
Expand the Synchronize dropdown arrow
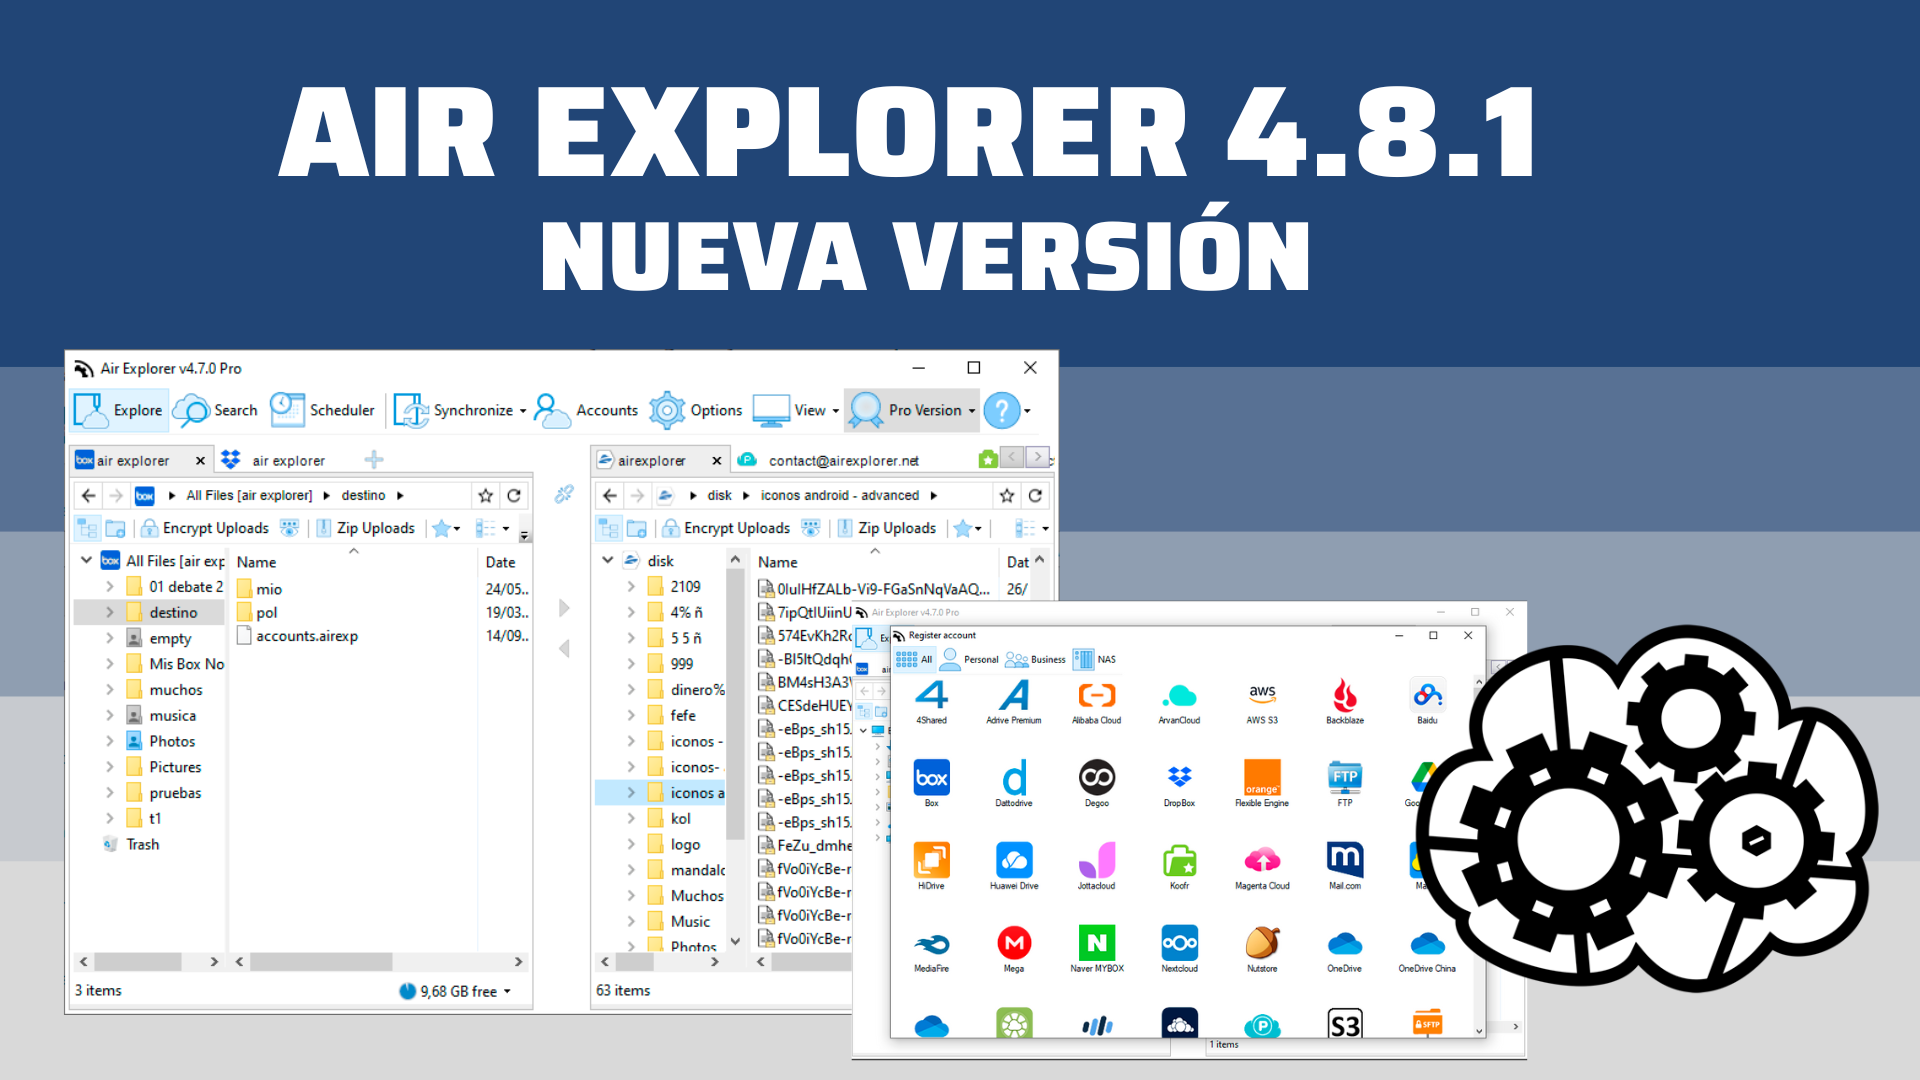coord(522,410)
